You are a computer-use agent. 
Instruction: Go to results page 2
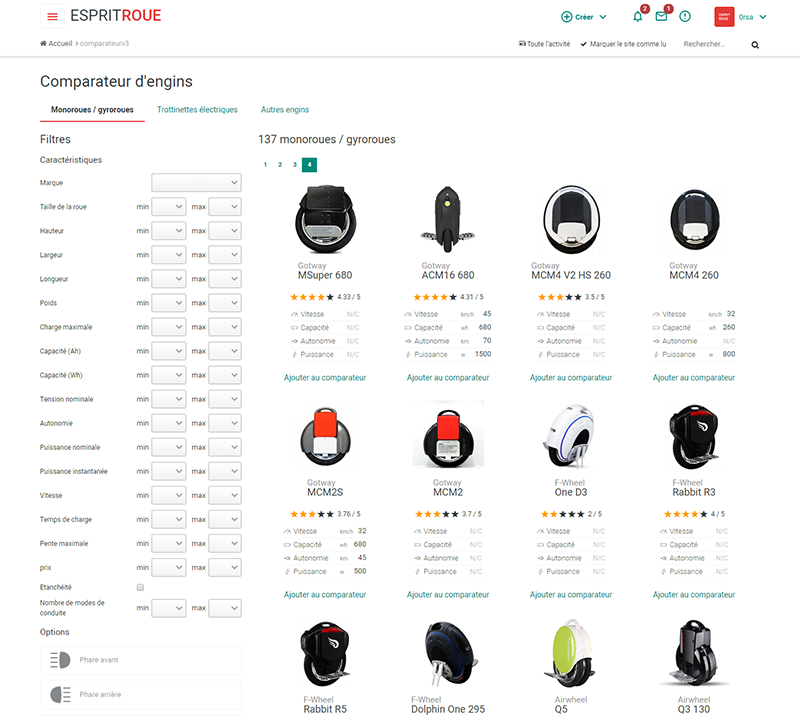(x=280, y=165)
